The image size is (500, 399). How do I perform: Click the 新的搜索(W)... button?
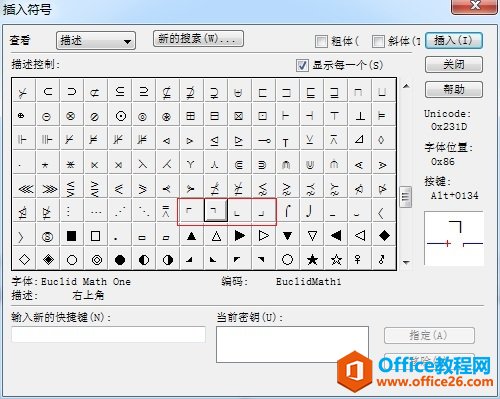click(x=198, y=39)
